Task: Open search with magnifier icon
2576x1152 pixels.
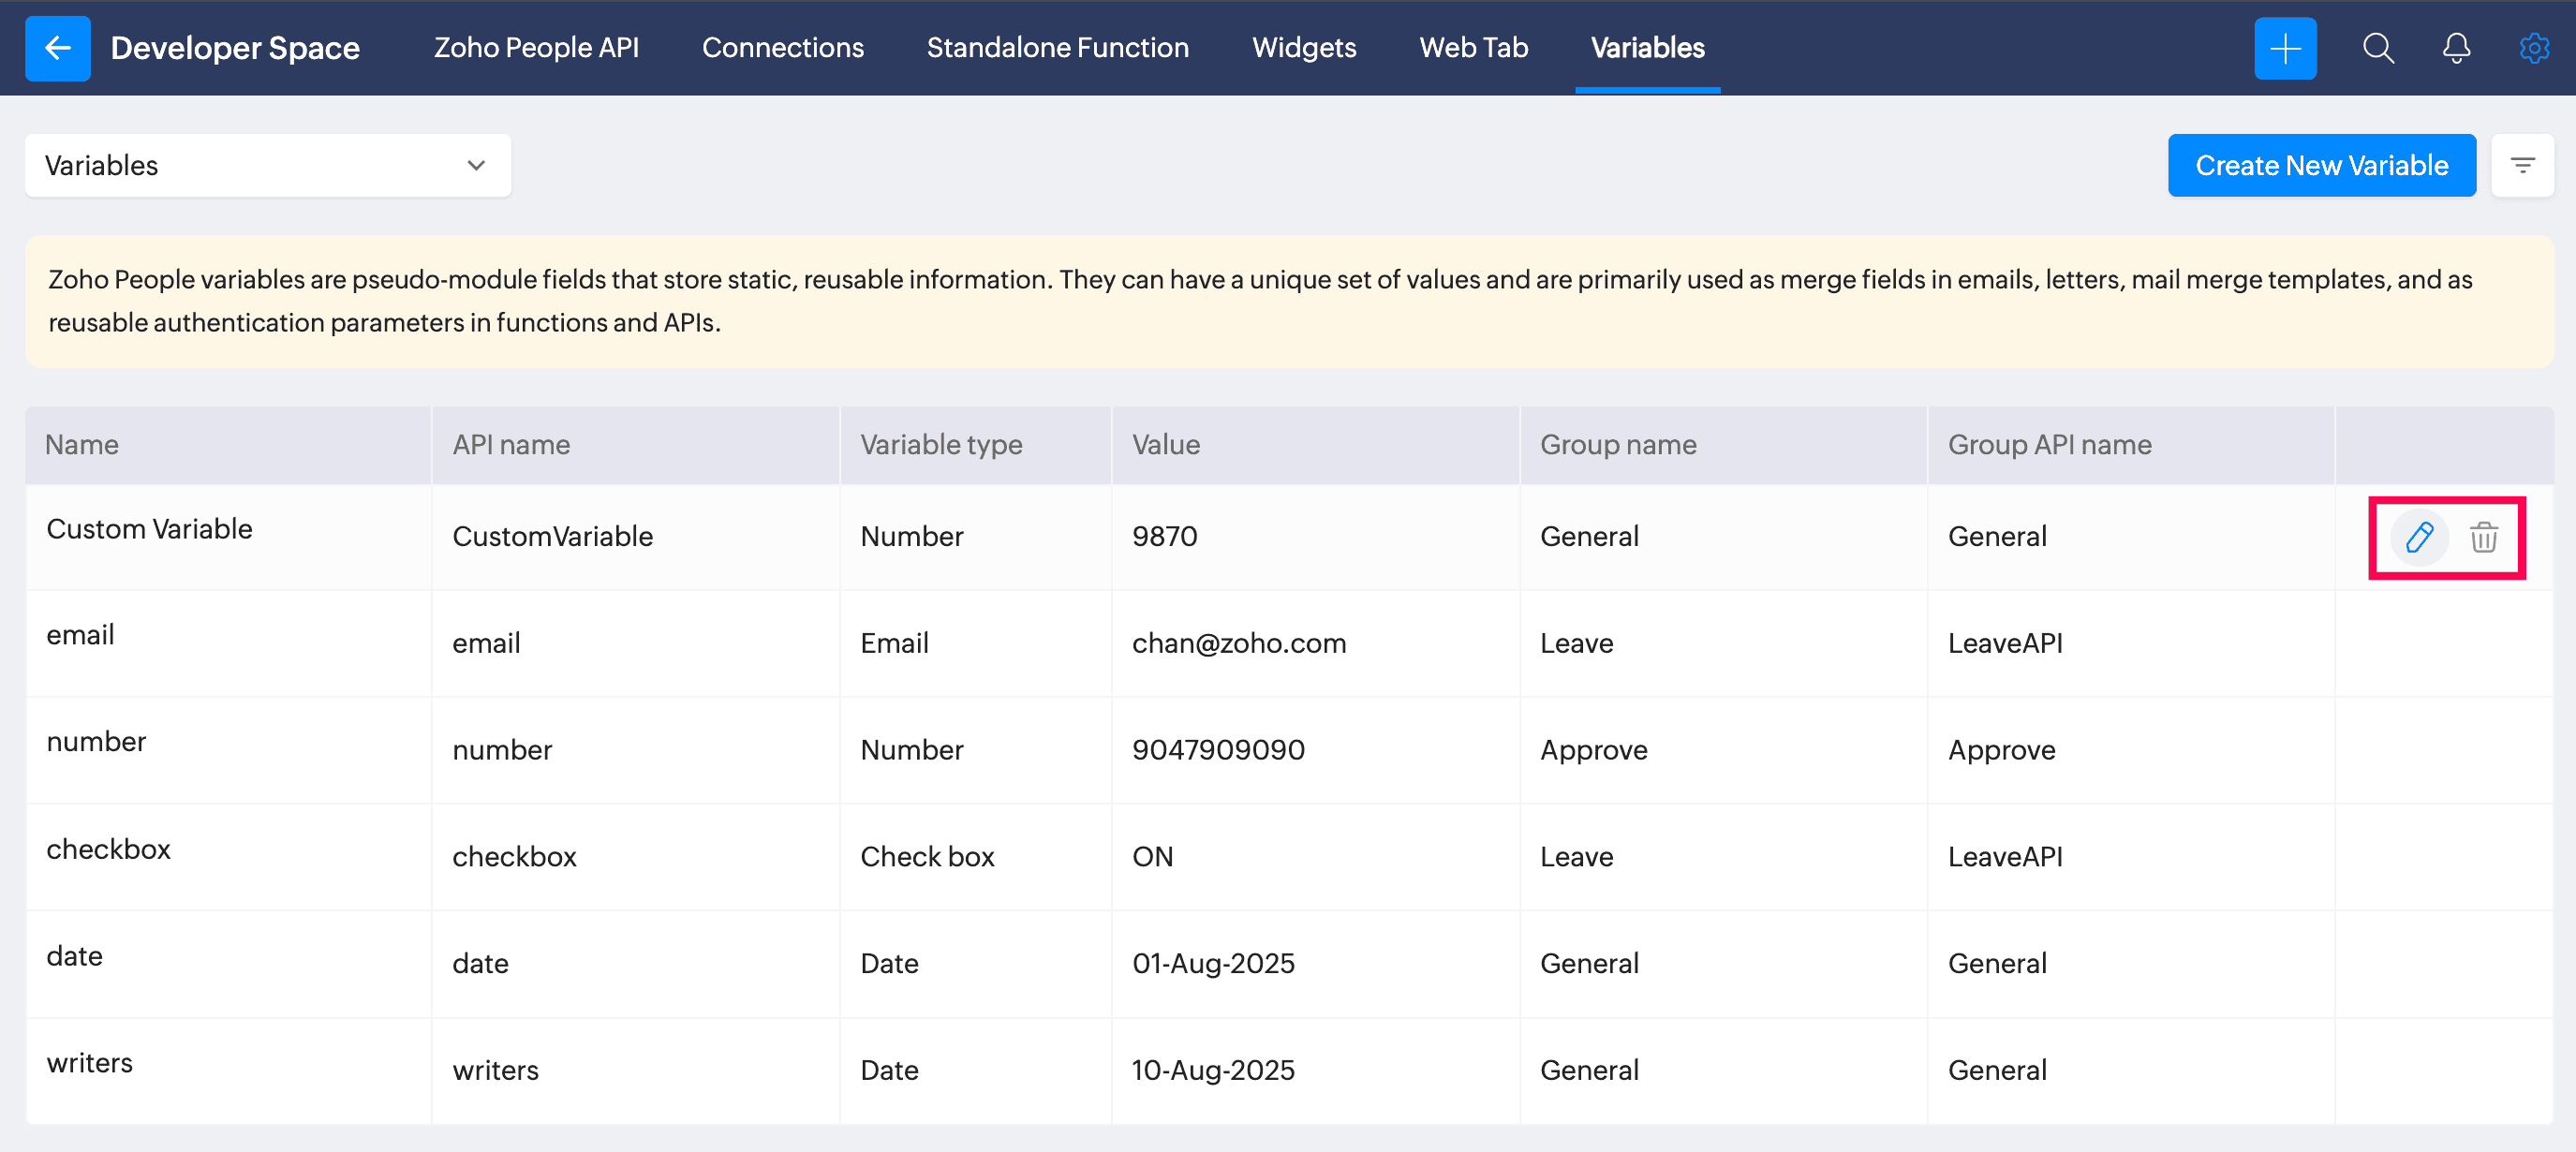Action: (x=2377, y=48)
